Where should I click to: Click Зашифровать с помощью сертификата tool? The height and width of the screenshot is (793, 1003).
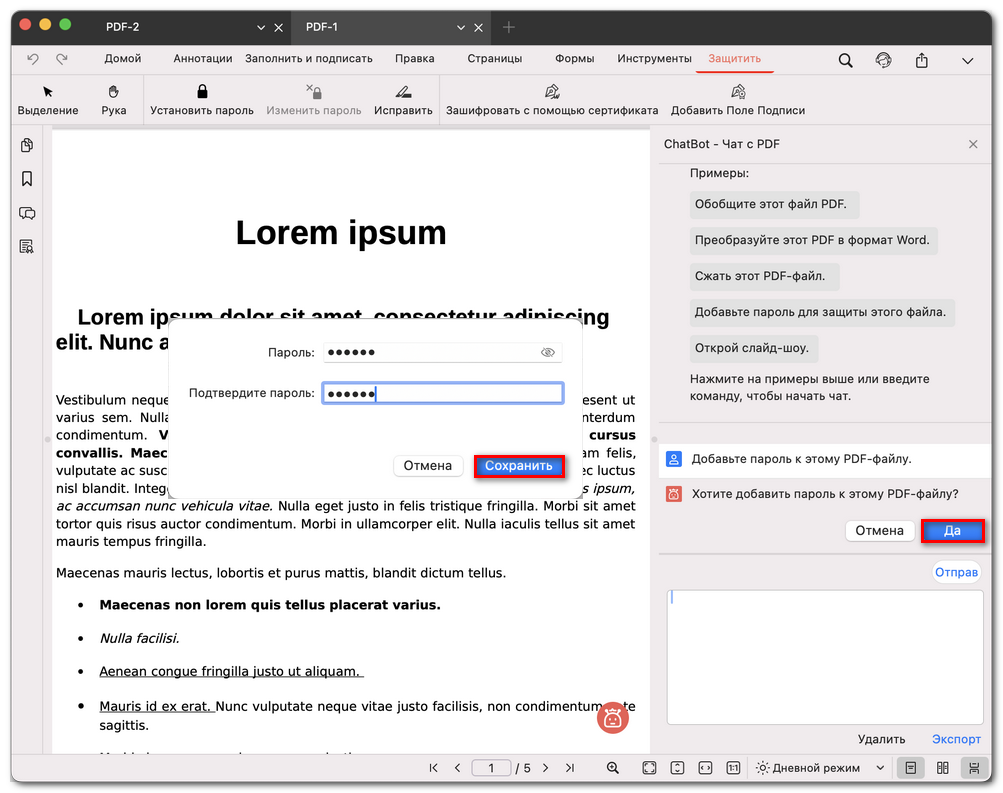pyautogui.click(x=551, y=92)
